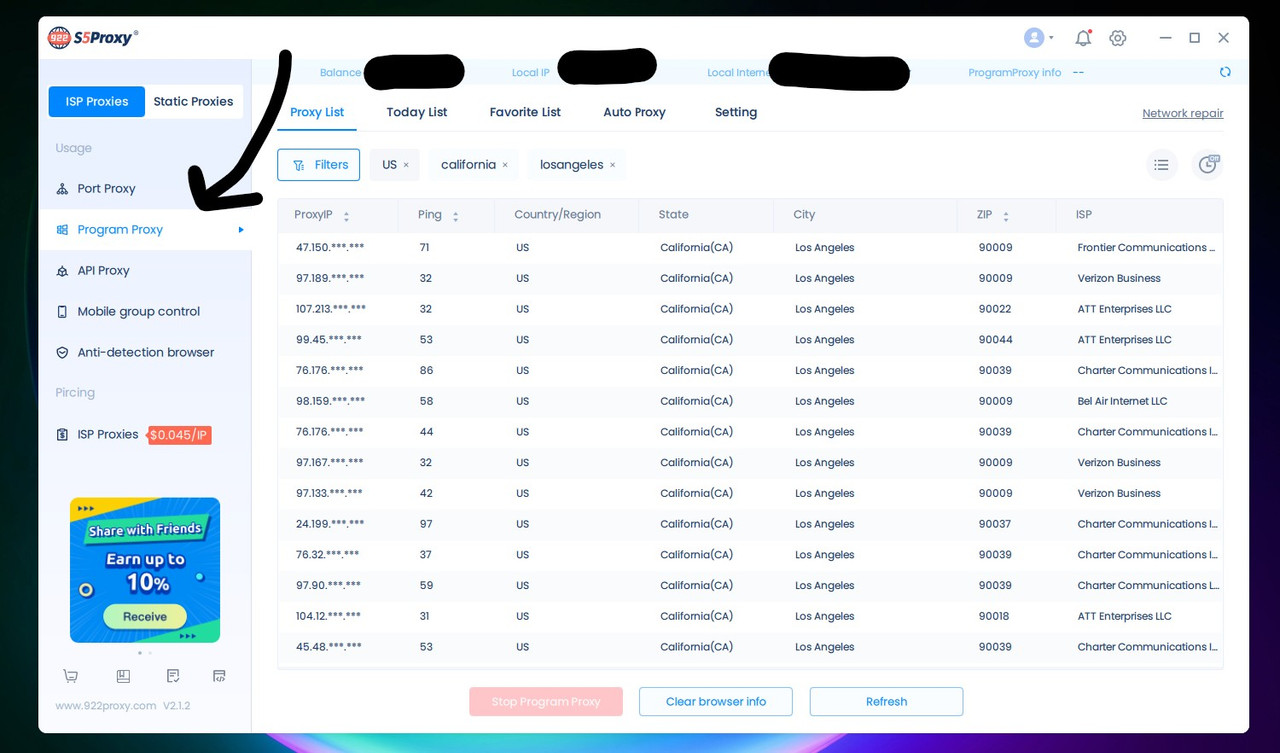Switch to Static Proxies toggle

coord(193,101)
